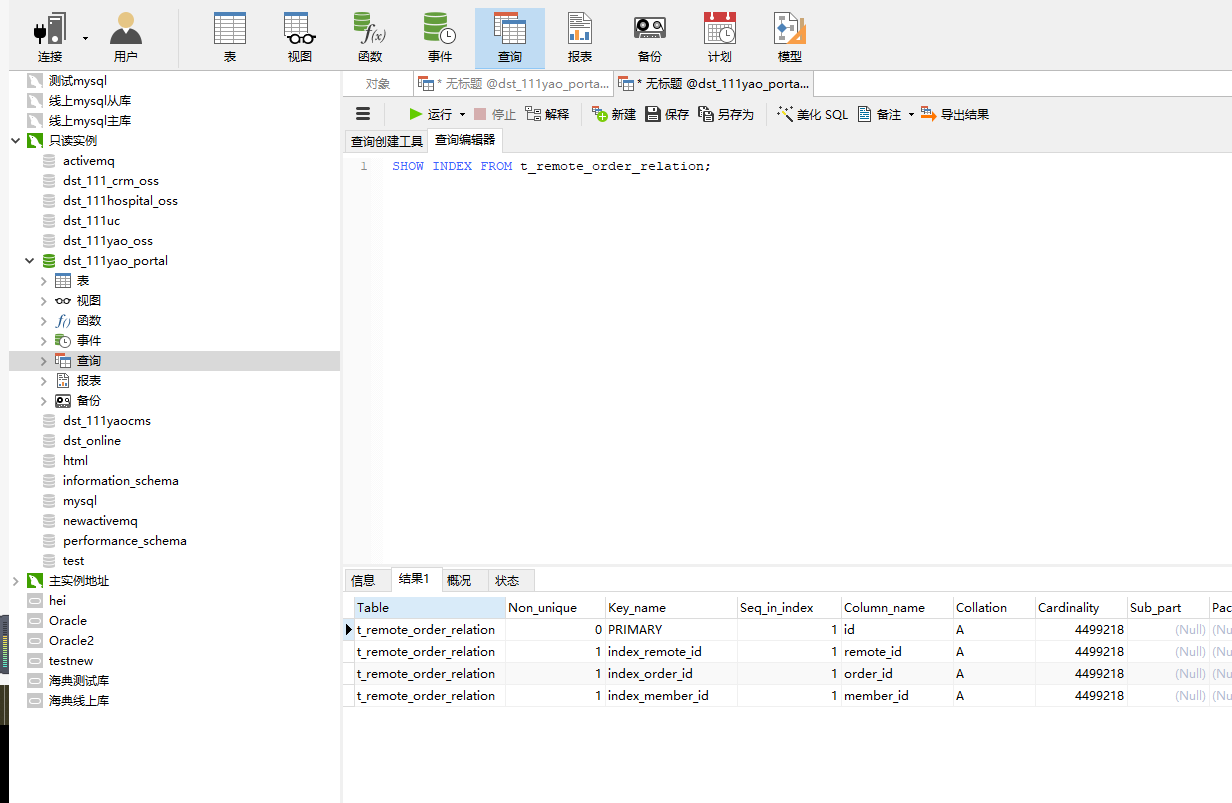
Task: Open the 模型 model toolbar icon
Action: (790, 38)
